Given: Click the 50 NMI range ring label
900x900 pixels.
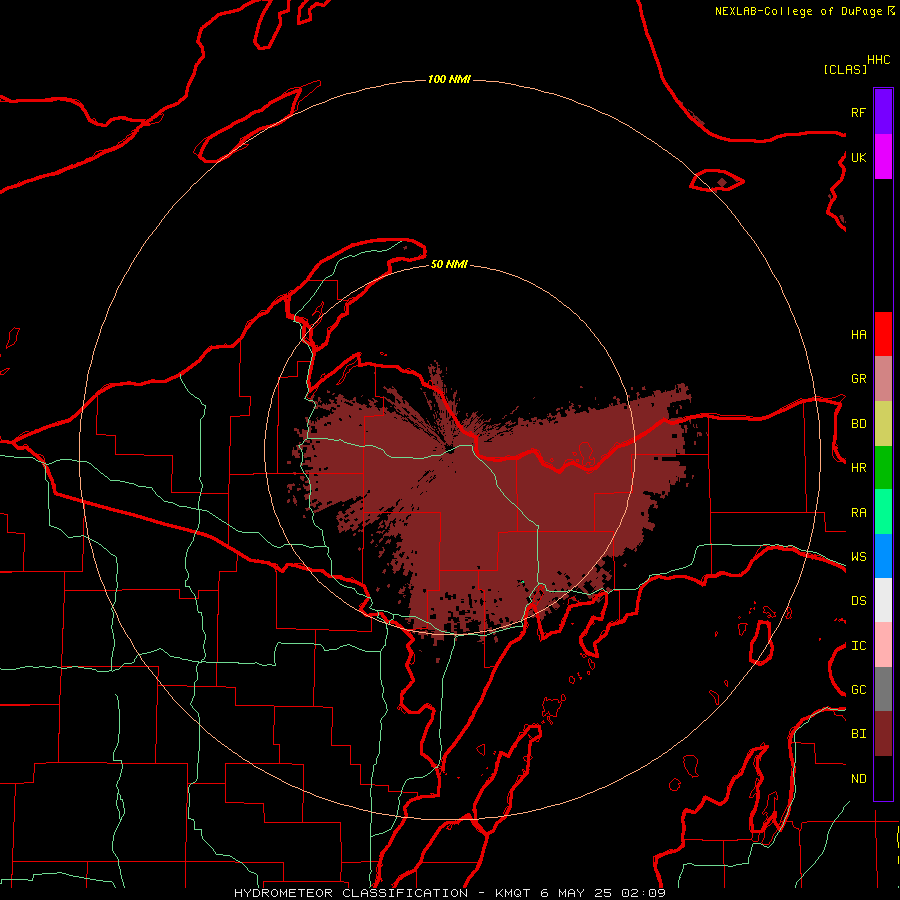Looking at the screenshot, I should pos(449,264).
